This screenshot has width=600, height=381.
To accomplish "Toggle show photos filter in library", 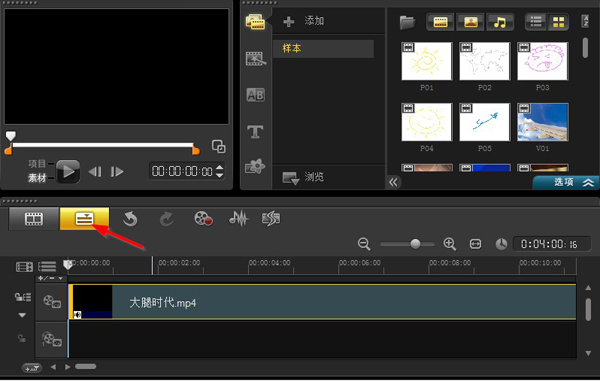I will pyautogui.click(x=470, y=22).
